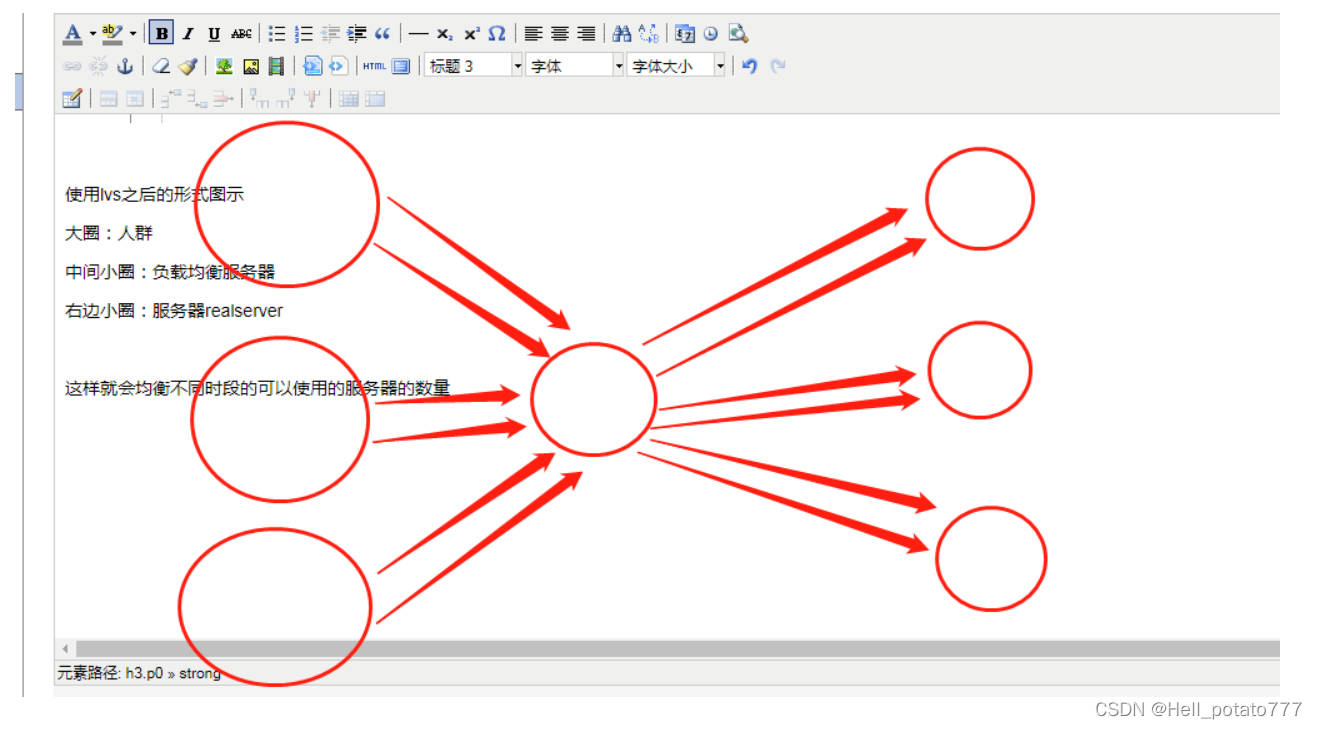Decrease indent with the outdent icon
The height and width of the screenshot is (729, 1317).
point(330,34)
